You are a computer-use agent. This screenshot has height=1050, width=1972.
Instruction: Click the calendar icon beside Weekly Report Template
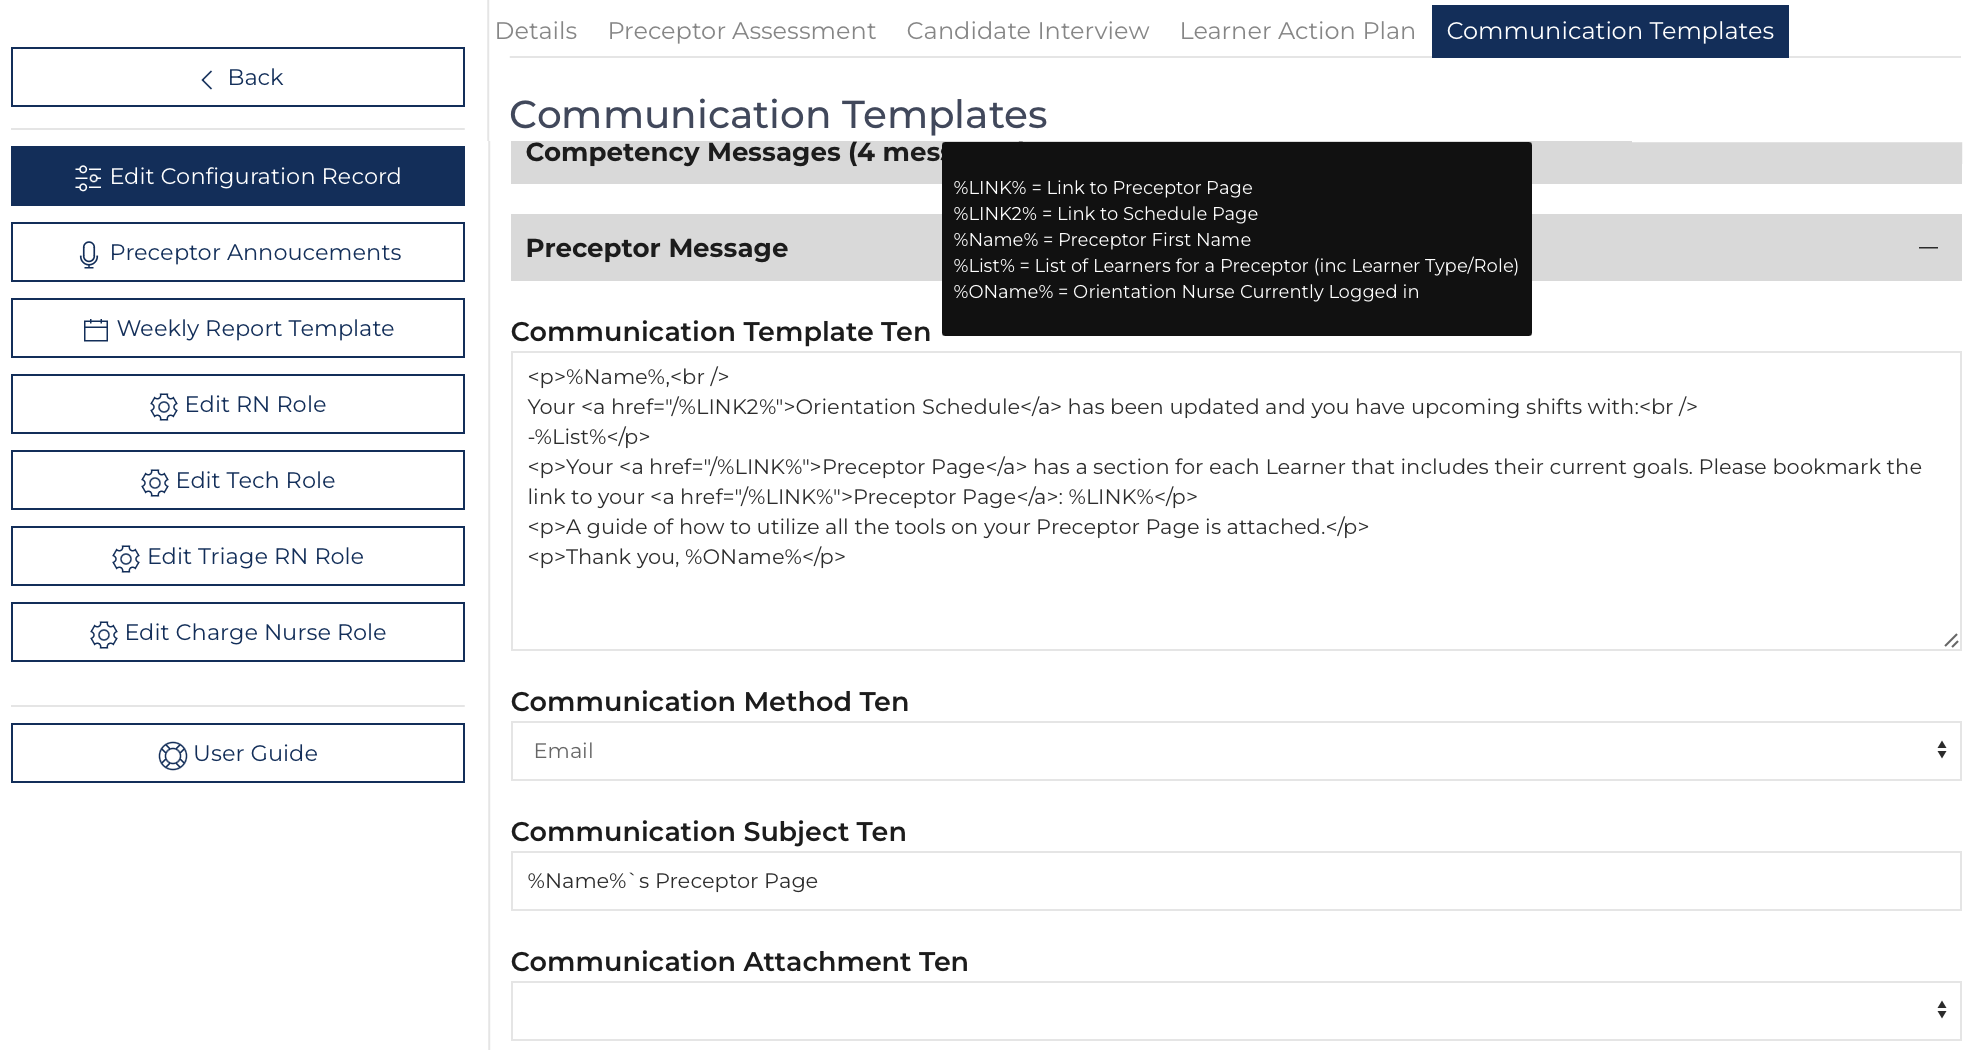[x=96, y=330]
